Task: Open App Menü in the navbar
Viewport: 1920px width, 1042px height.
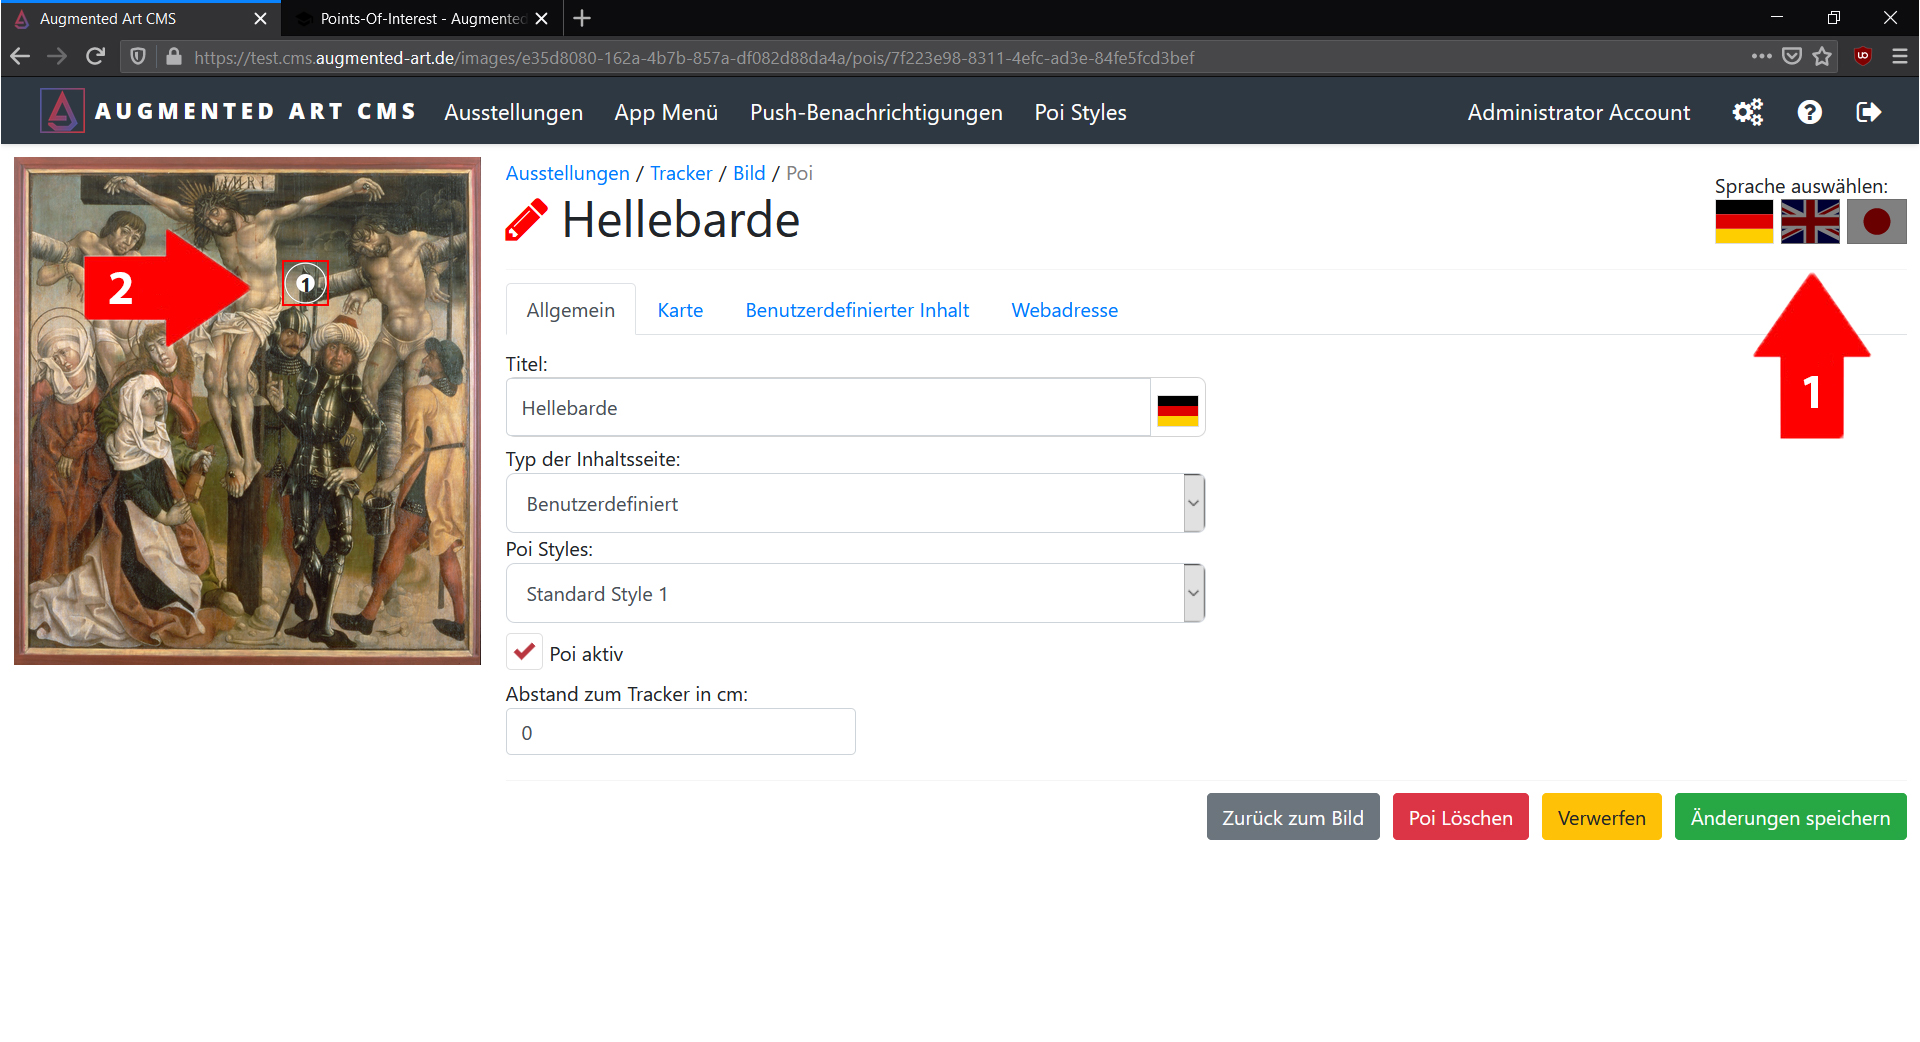Action: [x=666, y=112]
